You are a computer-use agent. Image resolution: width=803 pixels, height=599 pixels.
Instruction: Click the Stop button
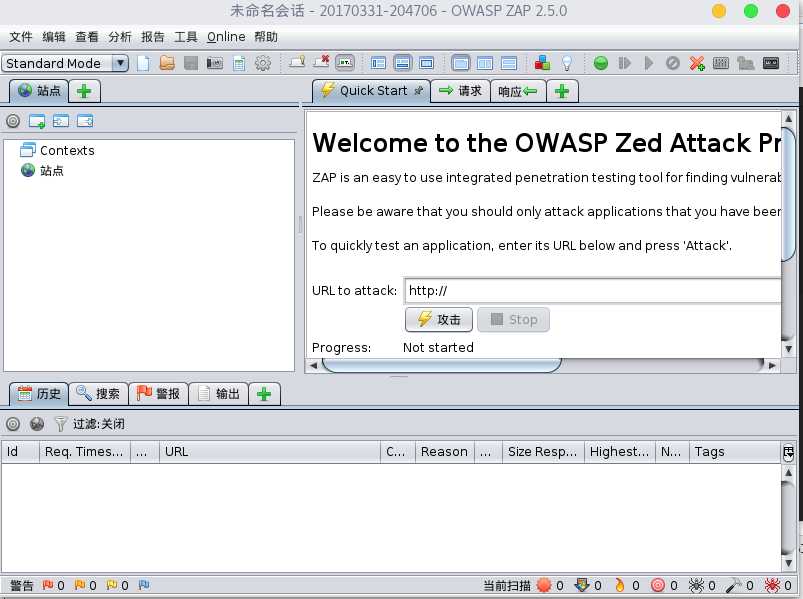coord(514,319)
